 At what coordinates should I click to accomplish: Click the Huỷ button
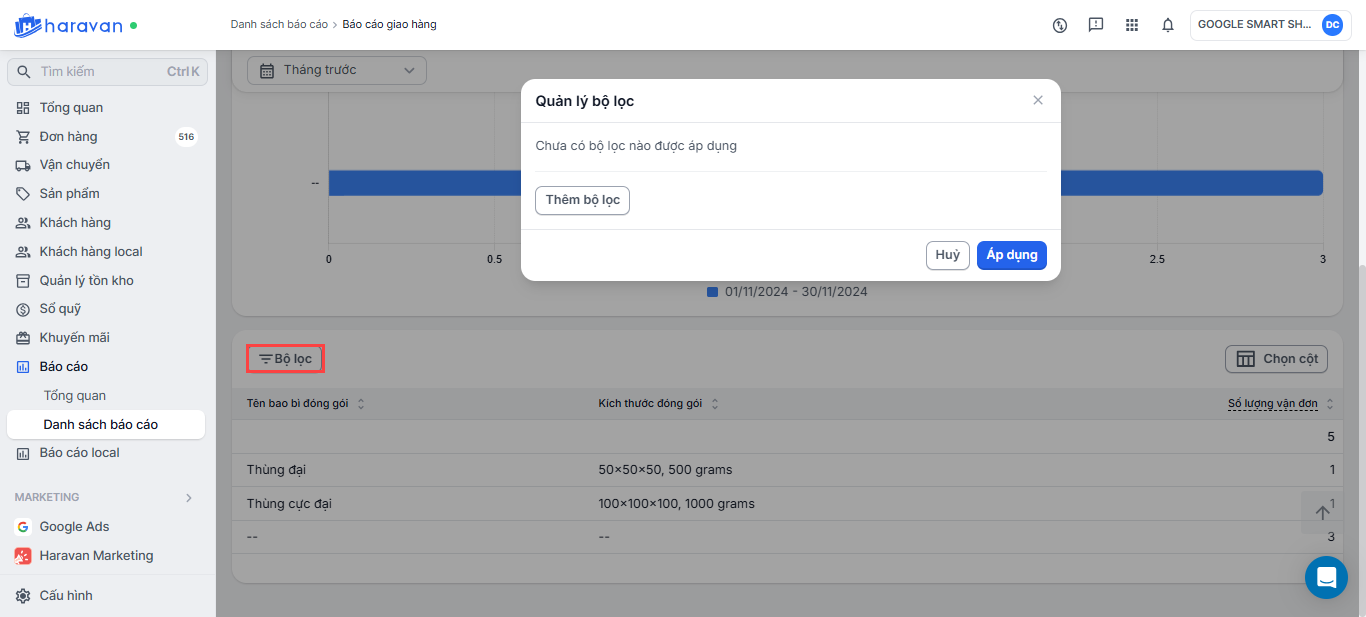point(947,255)
